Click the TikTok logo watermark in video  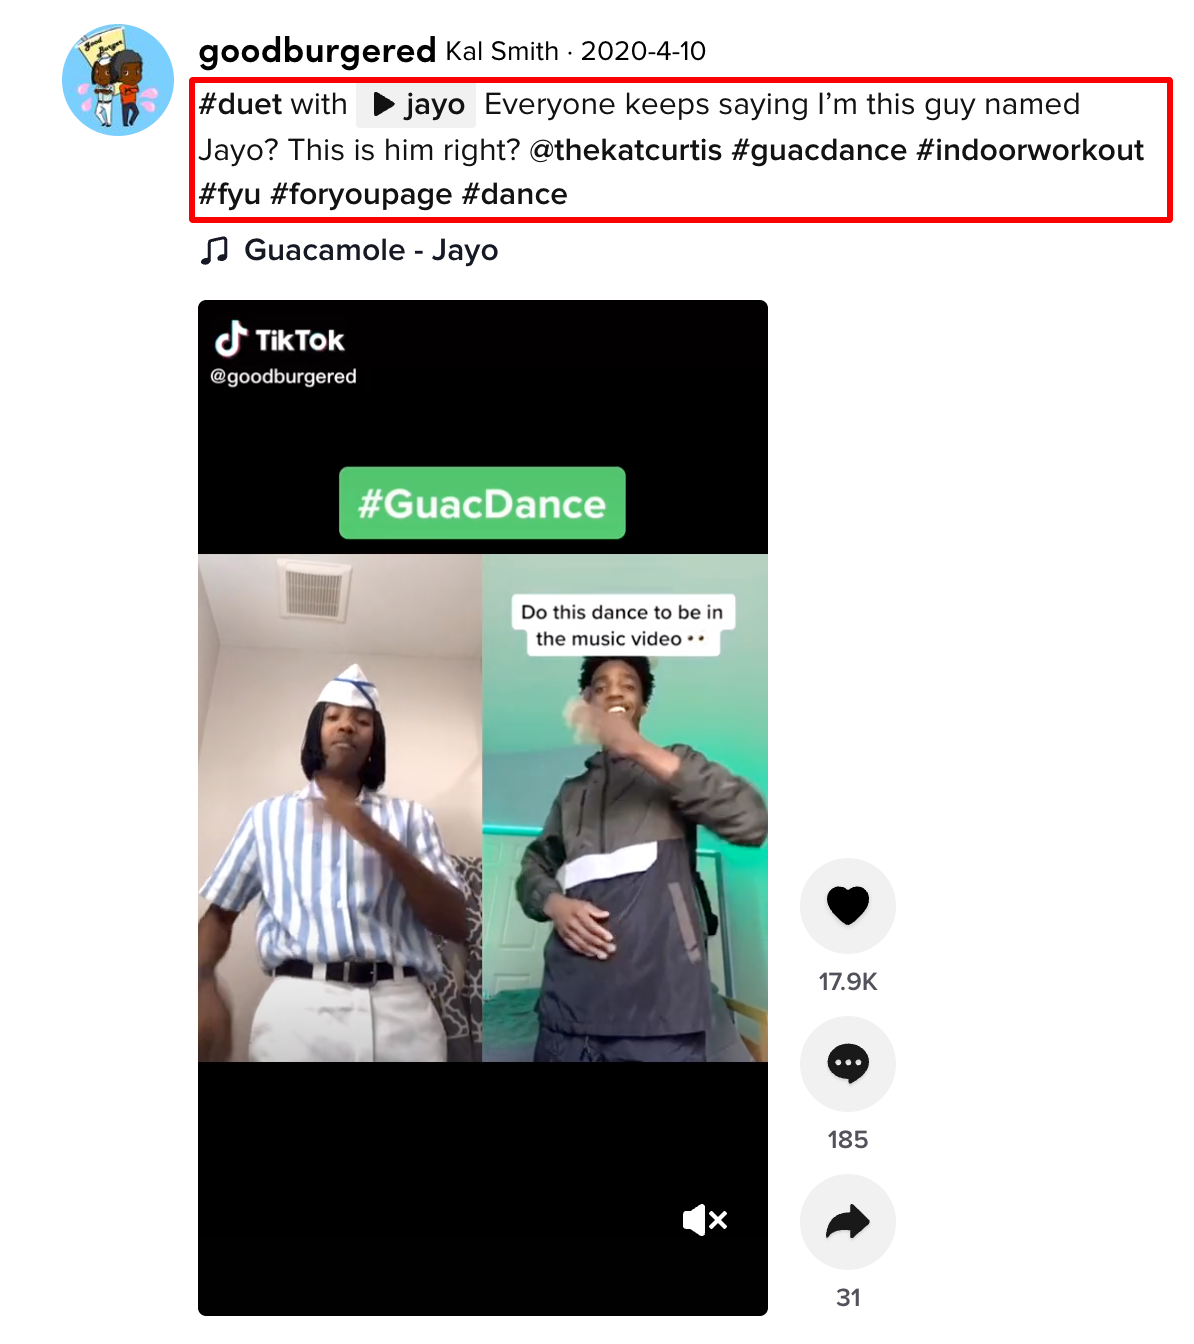(x=280, y=340)
